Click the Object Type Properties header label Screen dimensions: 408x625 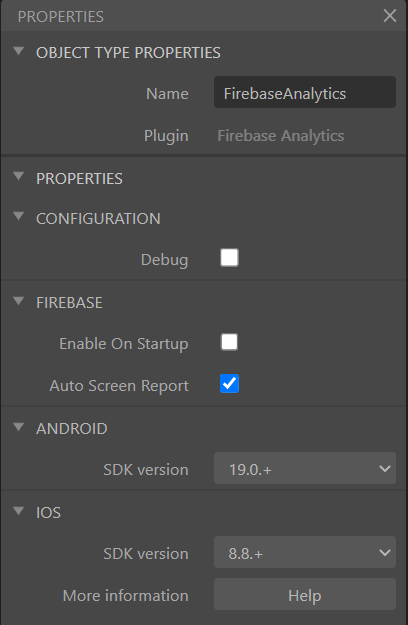click(128, 53)
